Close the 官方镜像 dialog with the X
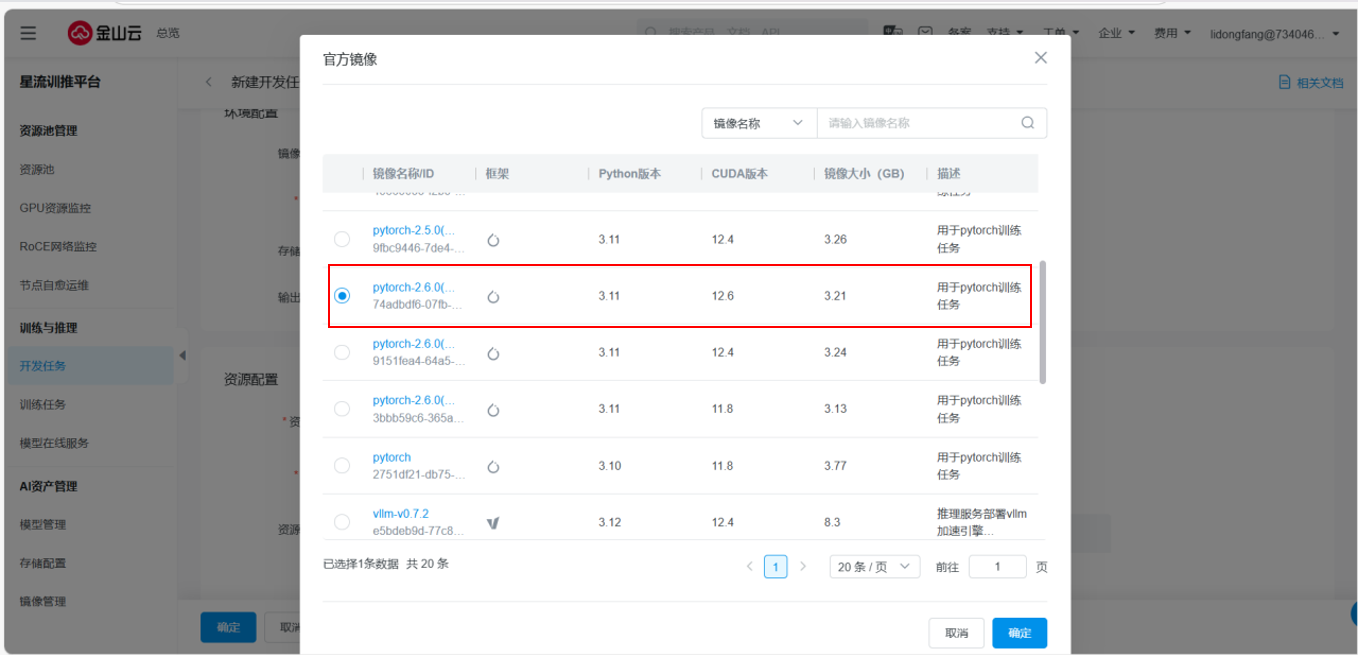This screenshot has height=655, width=1358. point(1040,58)
